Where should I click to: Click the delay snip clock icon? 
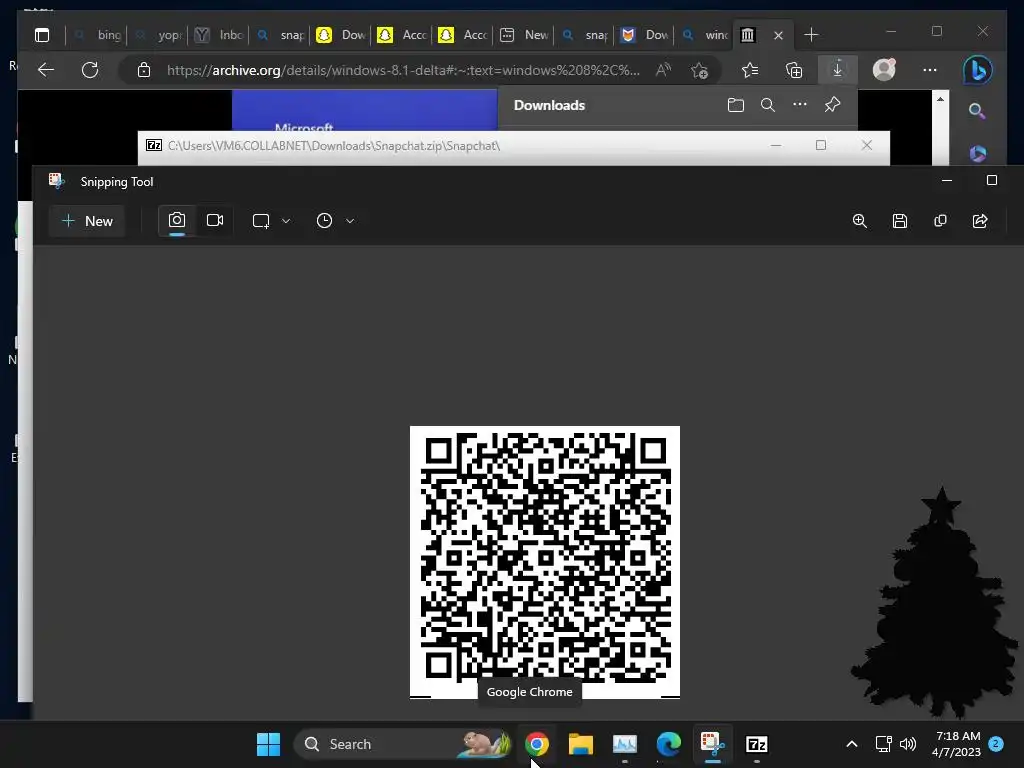pyautogui.click(x=324, y=221)
